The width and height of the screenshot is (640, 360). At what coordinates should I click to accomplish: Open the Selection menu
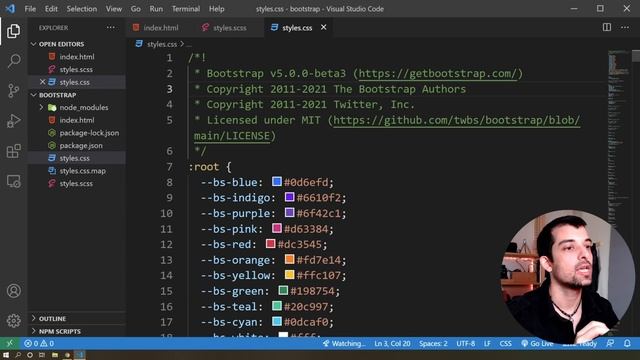pos(82,9)
